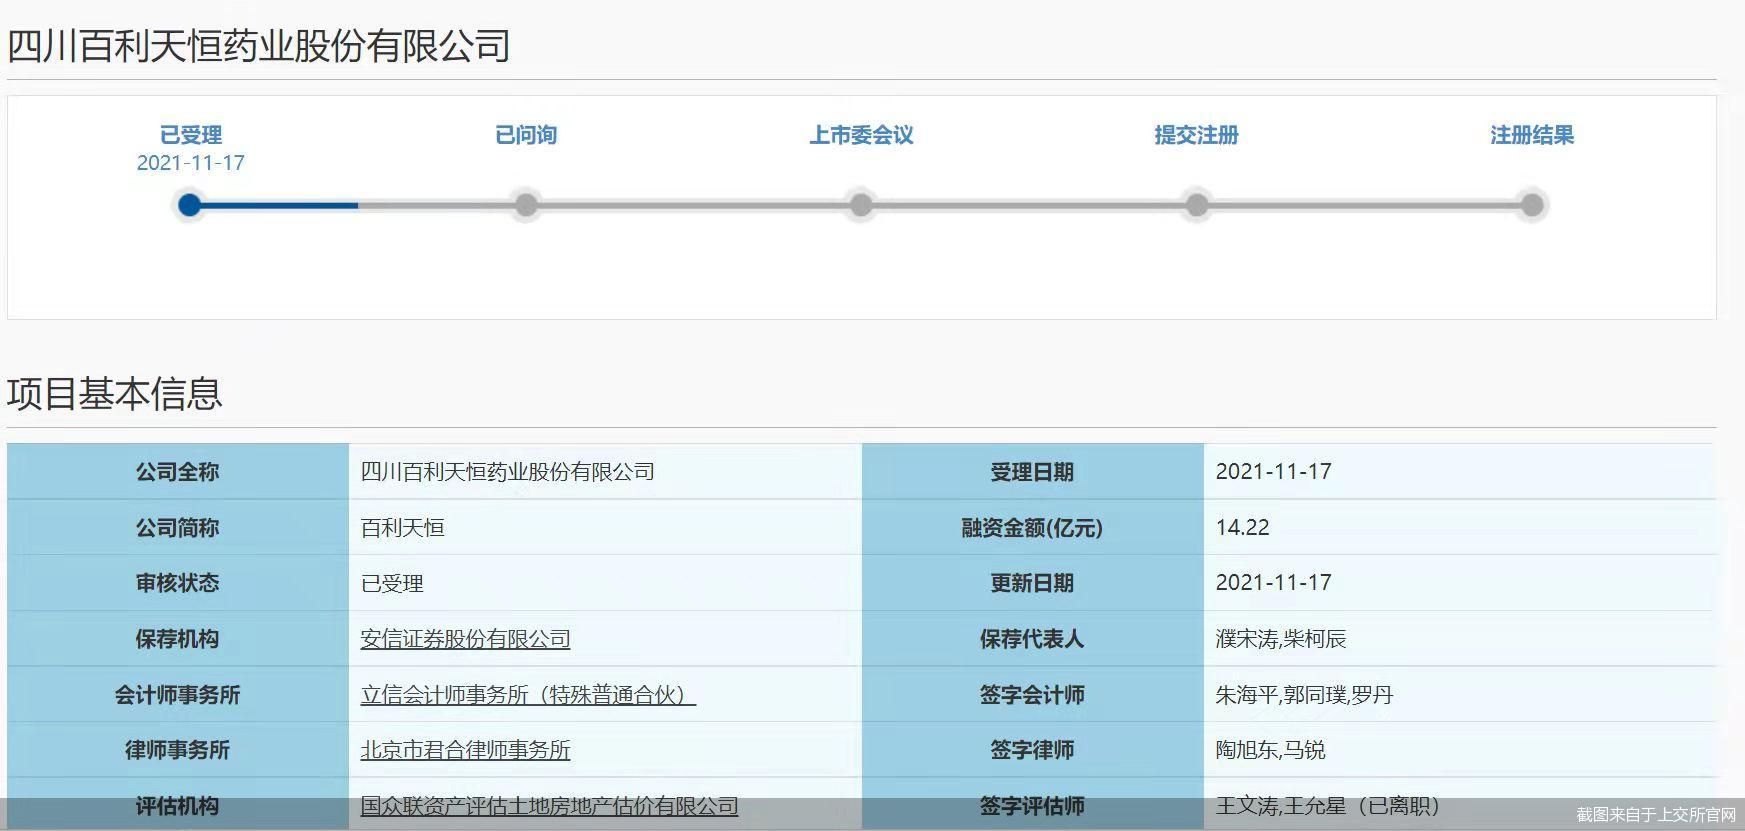Click signing accountants 朱海平,郭同璞,罗丹
This screenshot has width=1745, height=831.
click(1304, 695)
